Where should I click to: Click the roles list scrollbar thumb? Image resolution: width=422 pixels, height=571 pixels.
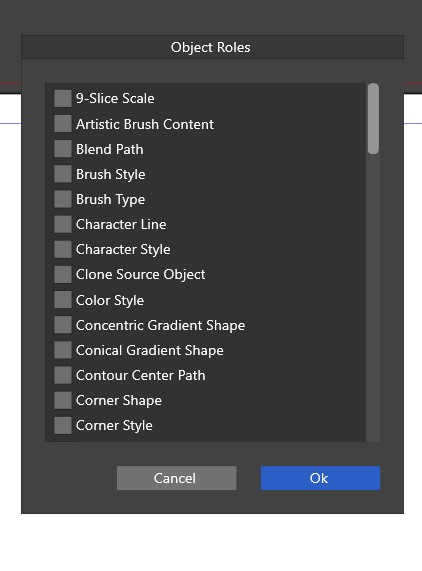pos(373,119)
